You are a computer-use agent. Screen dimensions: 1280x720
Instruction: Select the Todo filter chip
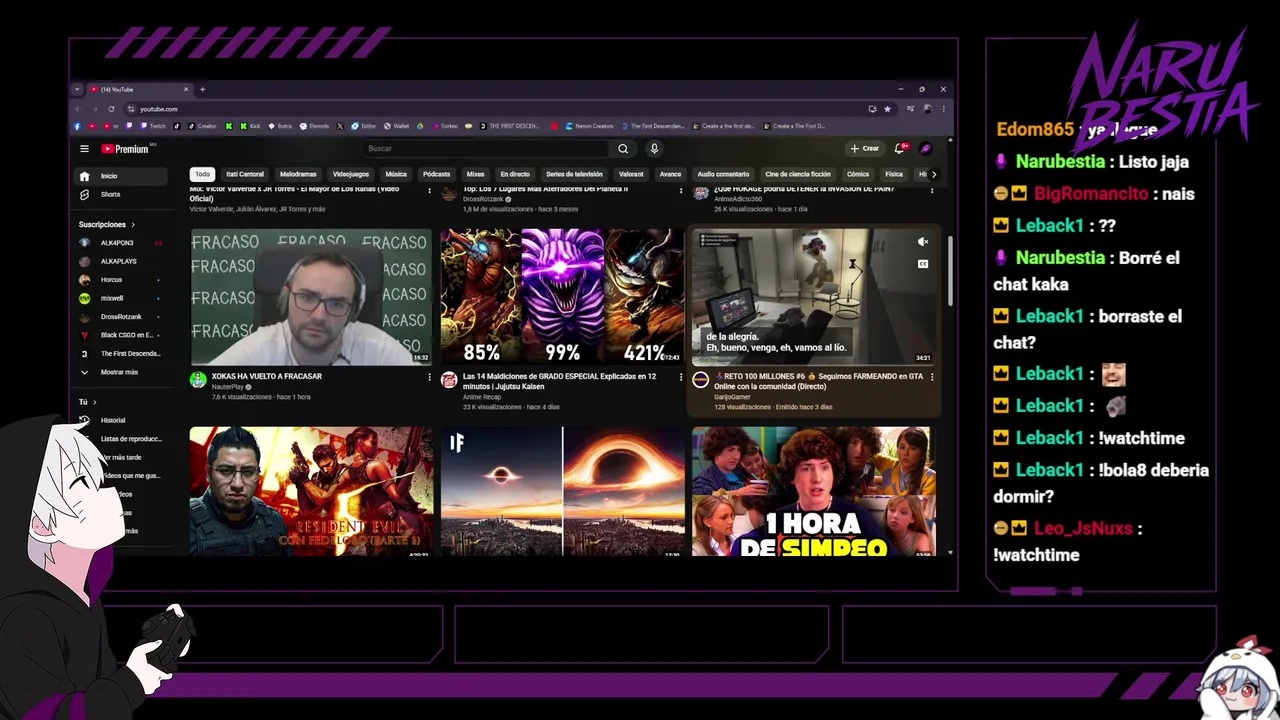(x=203, y=174)
